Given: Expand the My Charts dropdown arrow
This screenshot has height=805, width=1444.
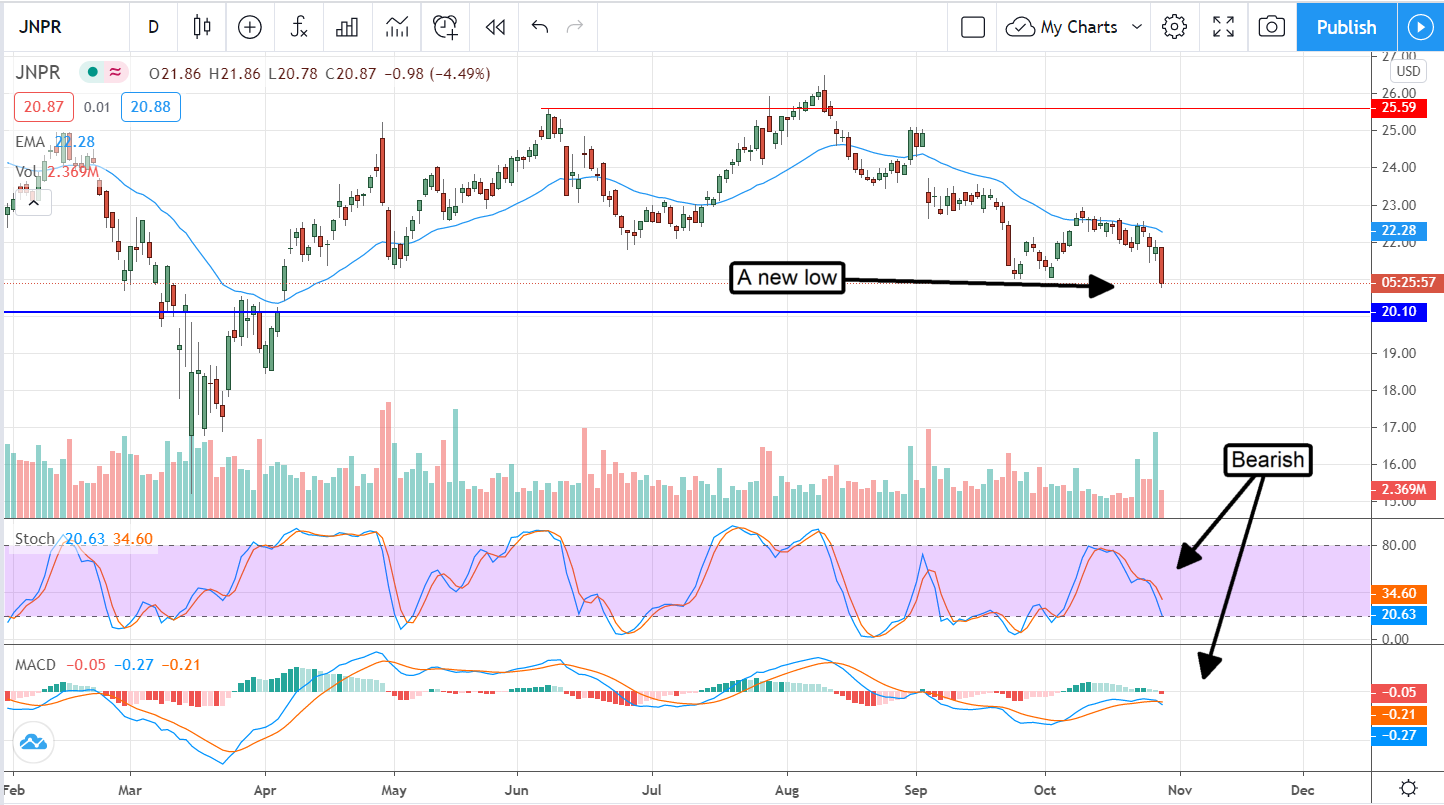Looking at the screenshot, I should 1136,27.
